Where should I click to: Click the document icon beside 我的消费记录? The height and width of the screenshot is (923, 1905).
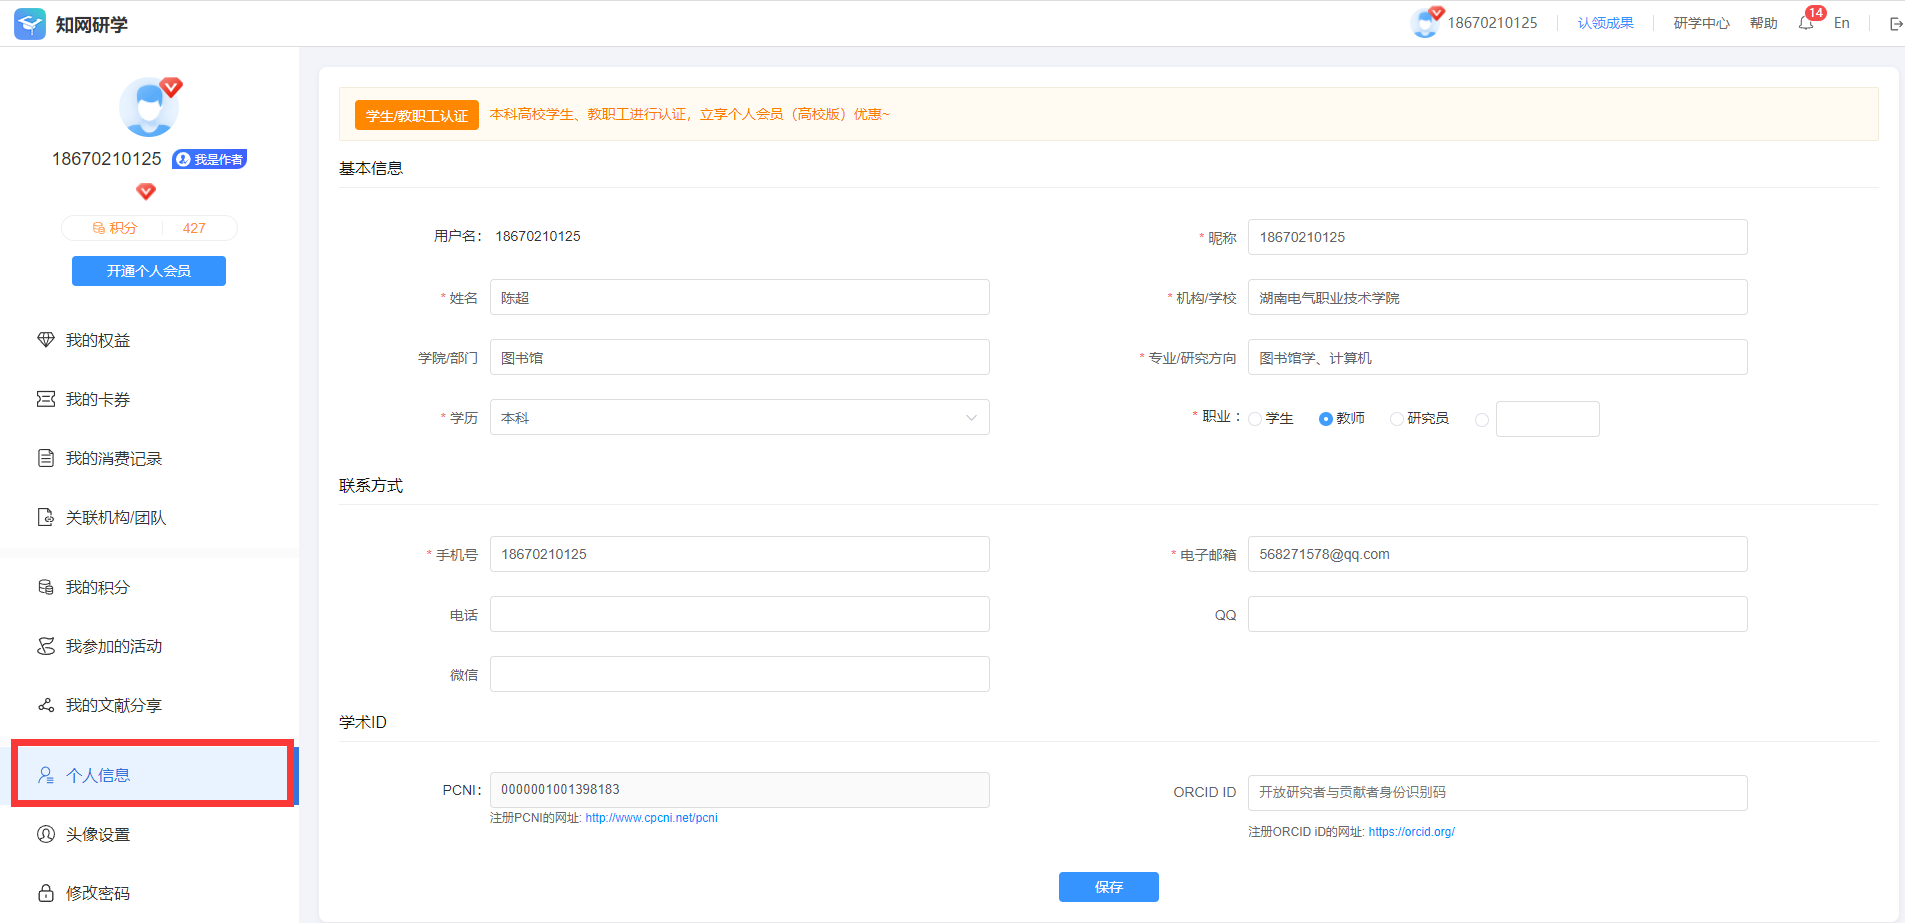click(x=46, y=458)
